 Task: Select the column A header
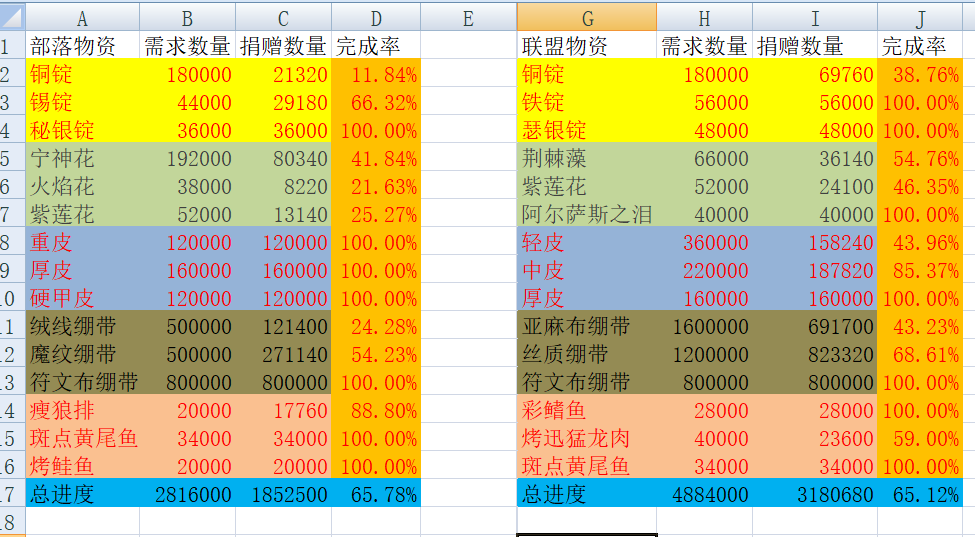pos(82,17)
